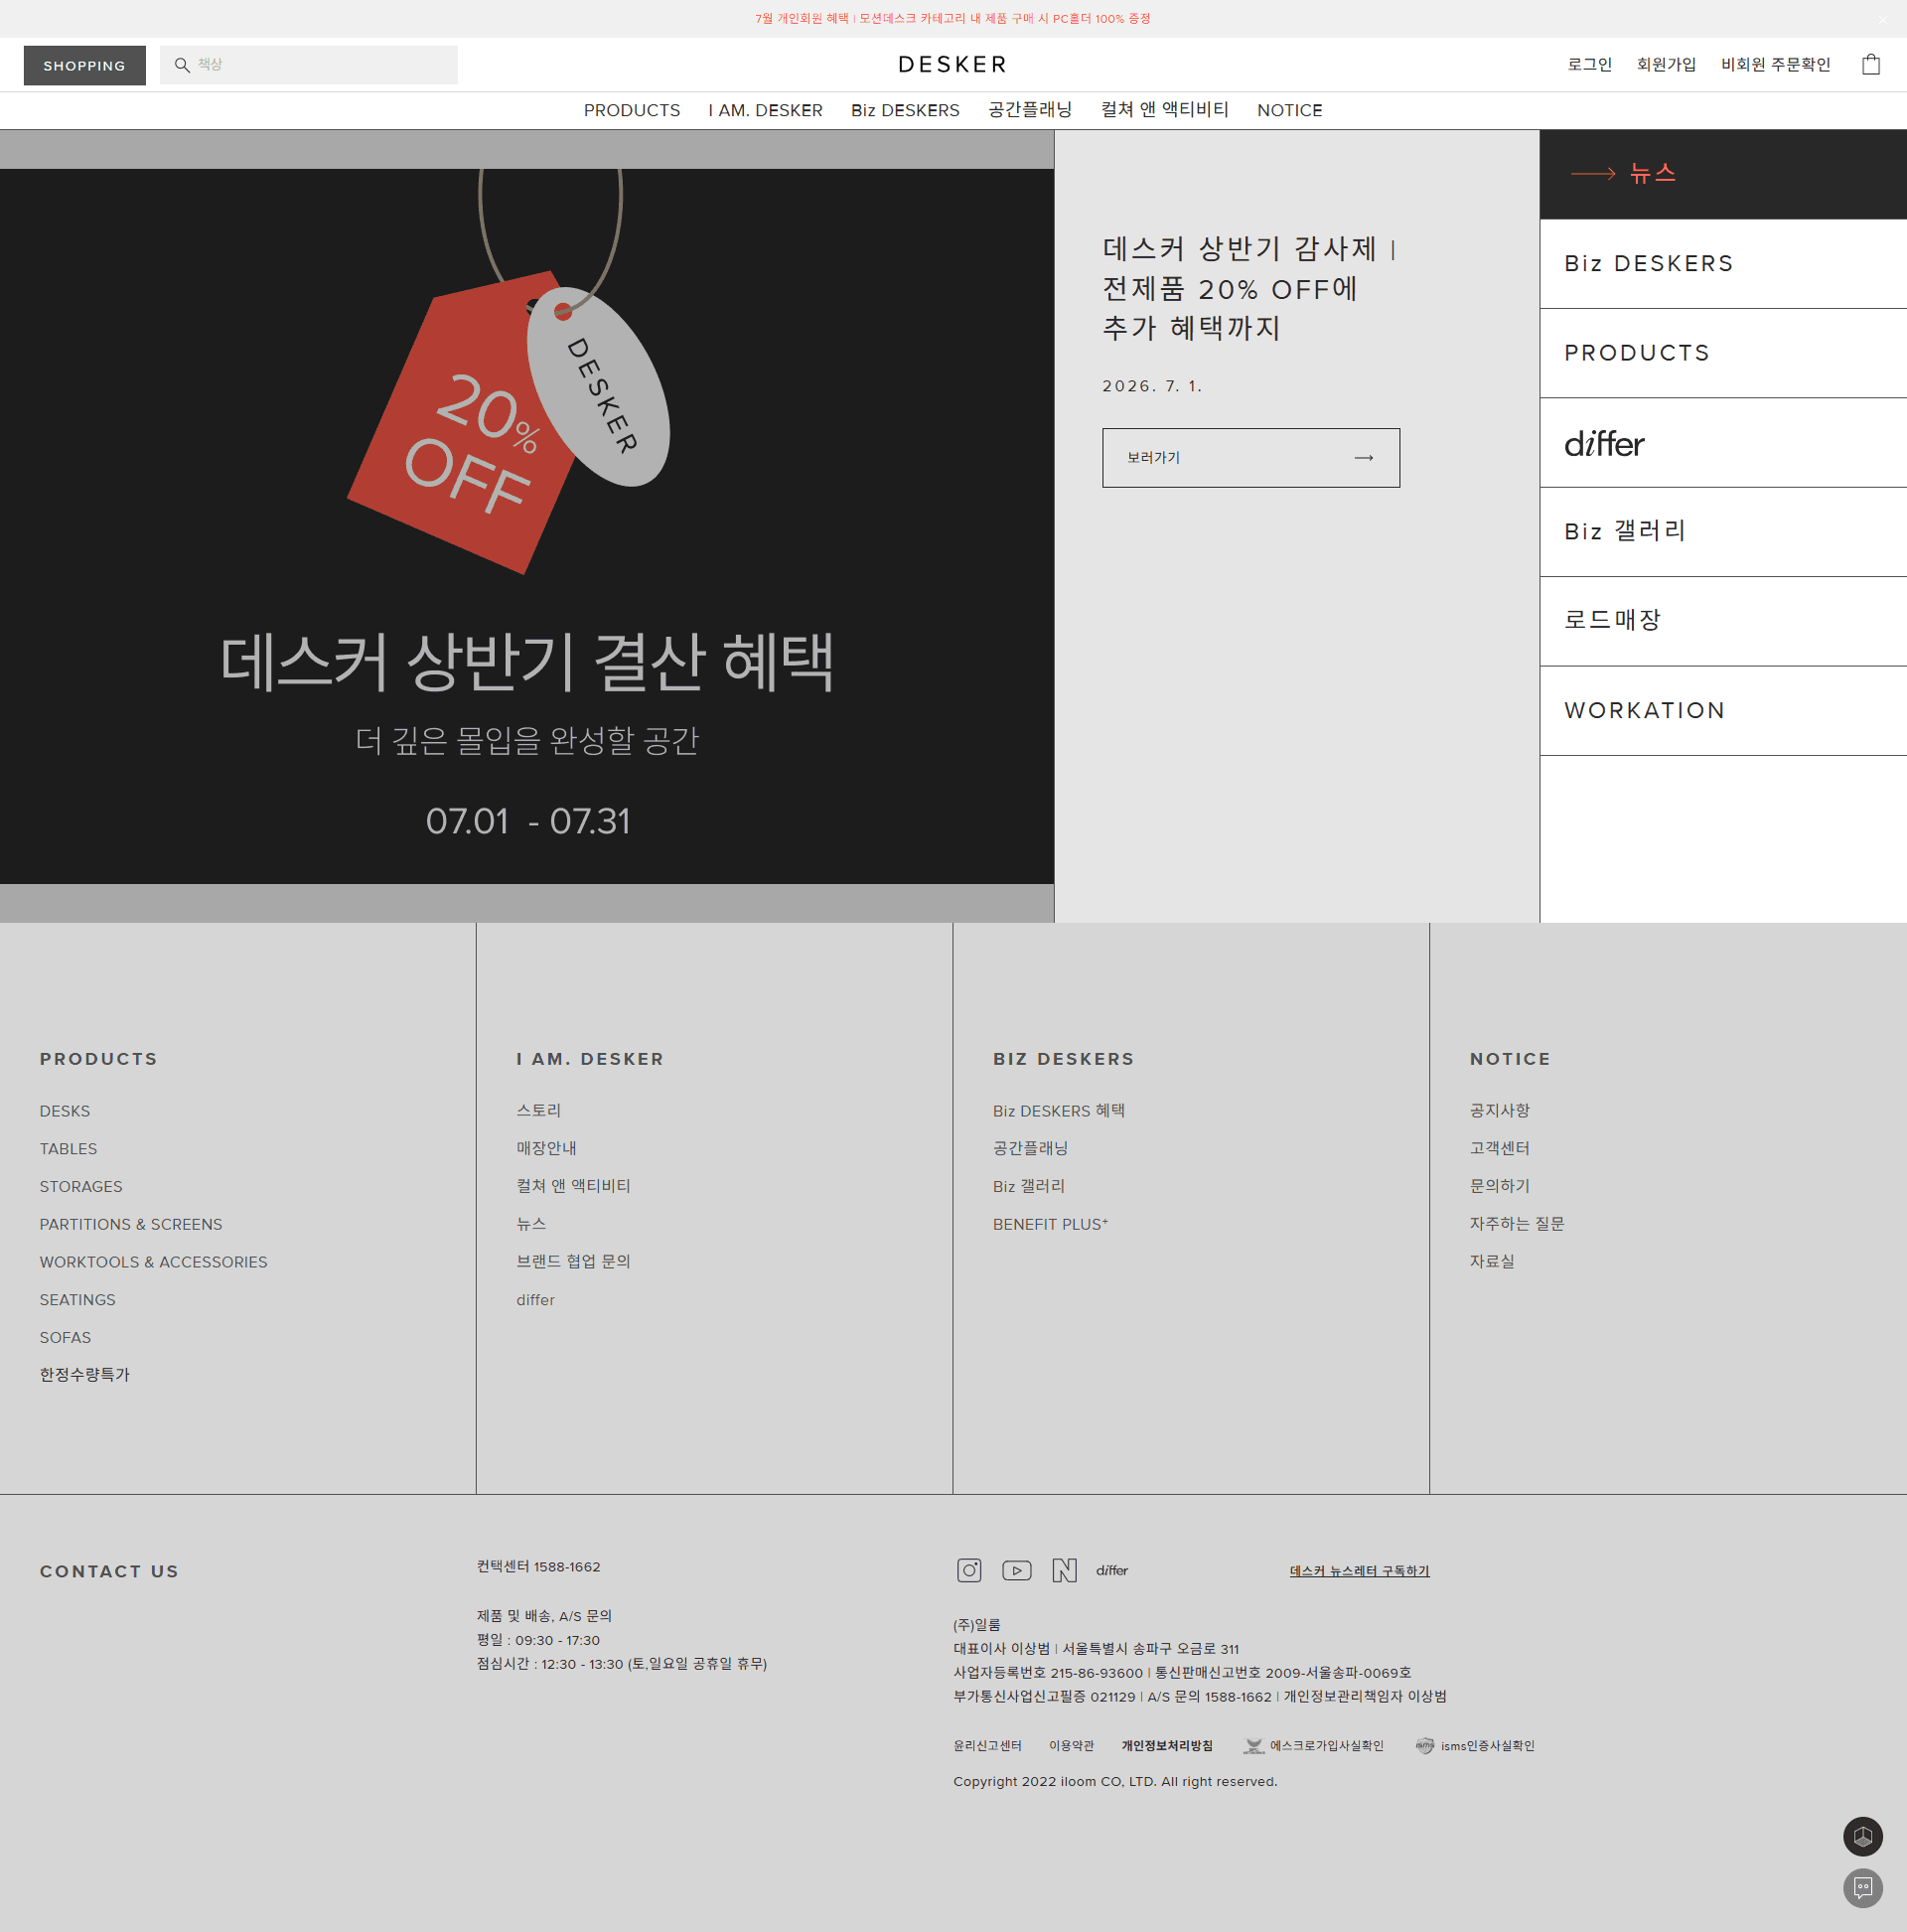
Task: Select PRODUCTS sidebar tab
Action: point(1722,353)
